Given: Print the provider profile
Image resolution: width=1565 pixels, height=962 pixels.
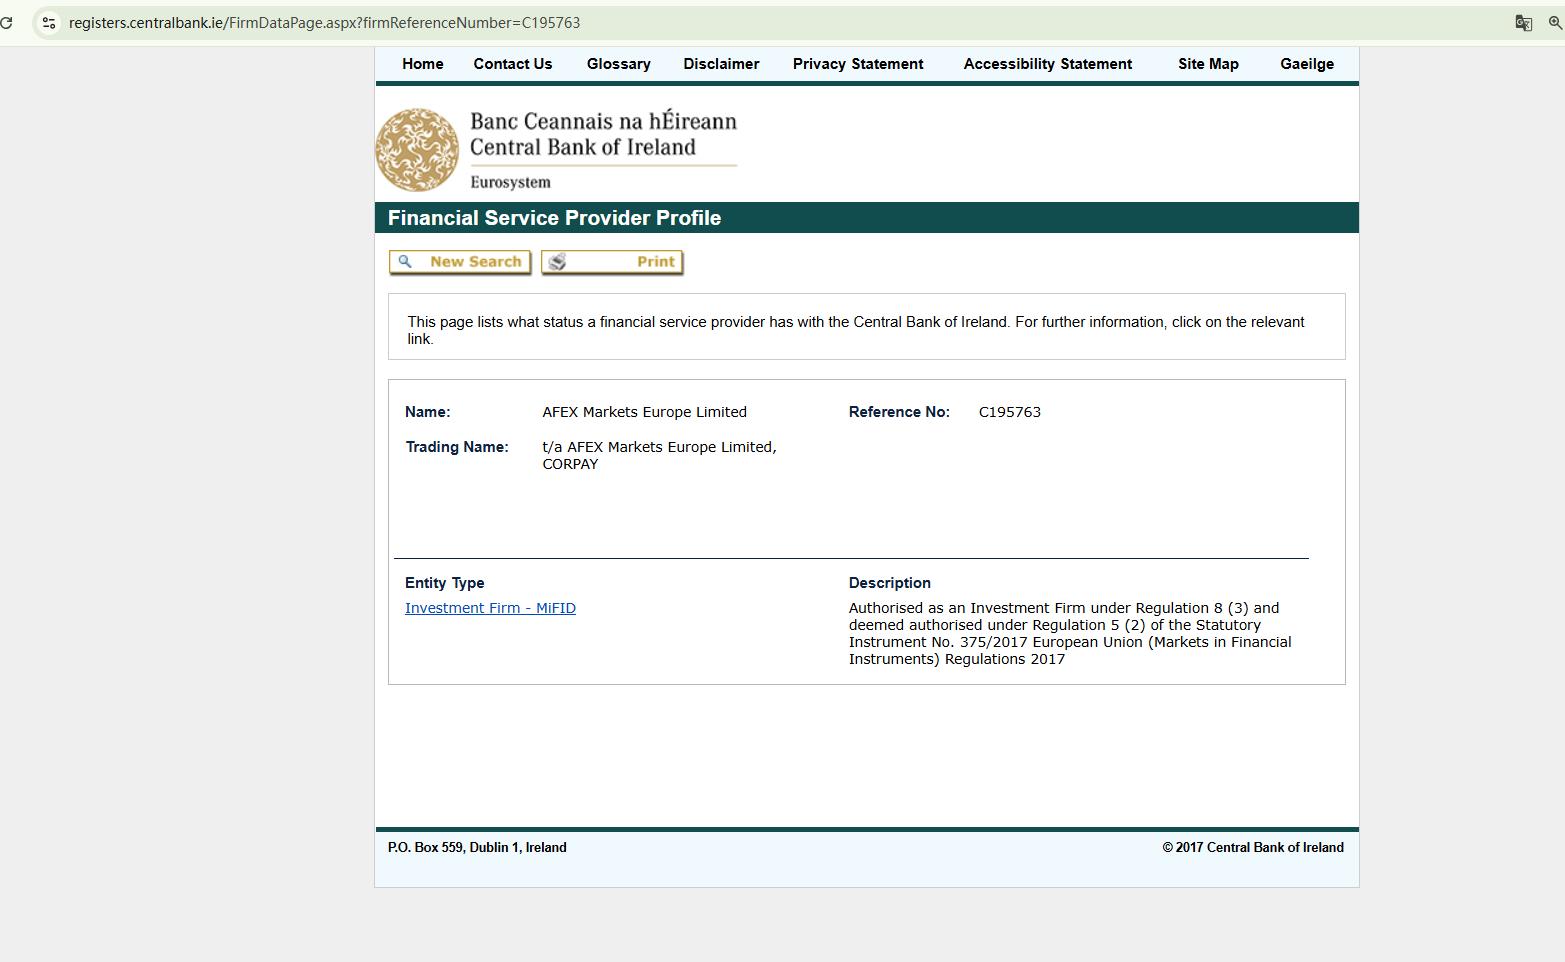Looking at the screenshot, I should tap(612, 262).
